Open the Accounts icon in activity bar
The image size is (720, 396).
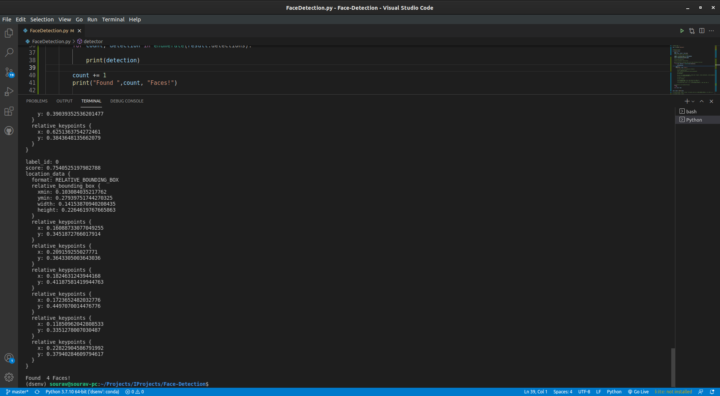click(9, 358)
